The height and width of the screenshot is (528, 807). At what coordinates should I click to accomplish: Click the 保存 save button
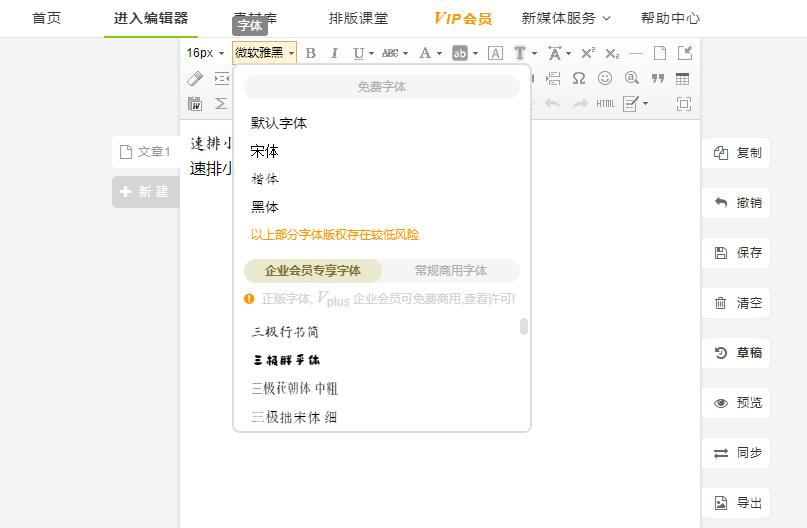pos(736,253)
